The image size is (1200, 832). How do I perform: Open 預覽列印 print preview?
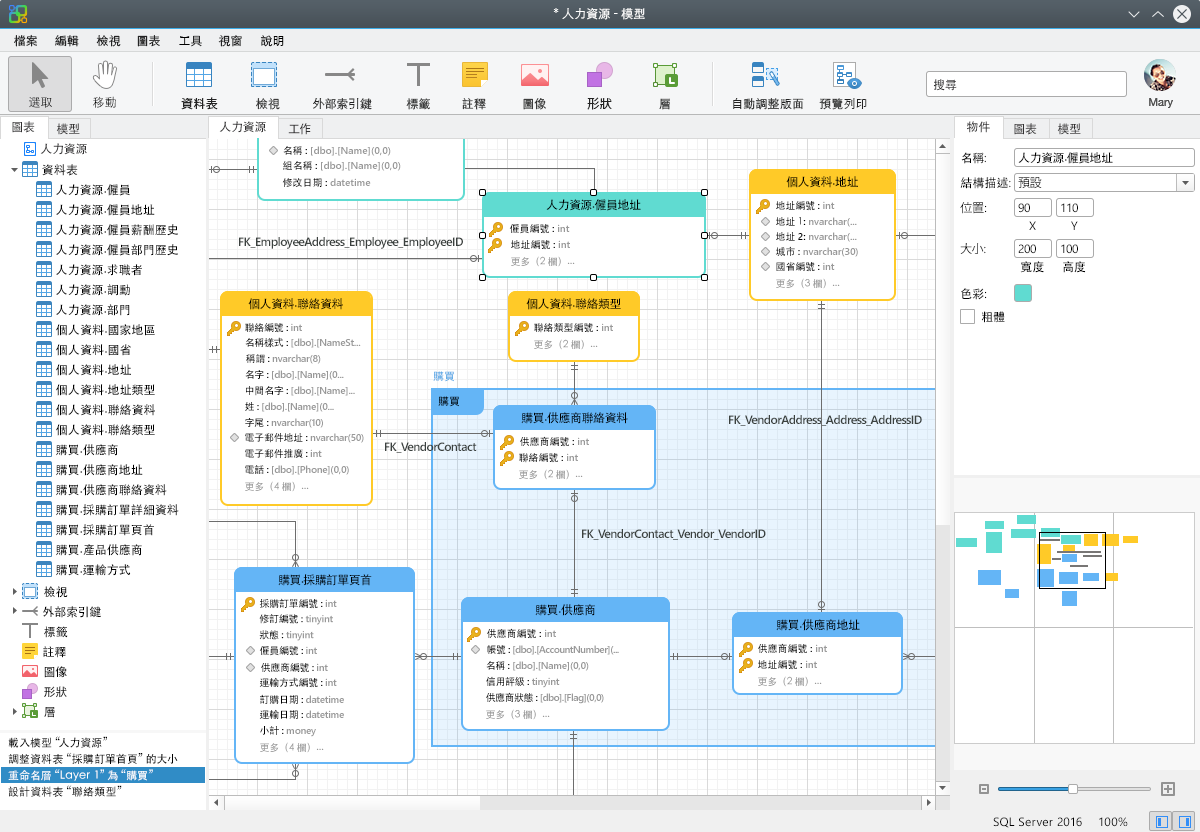843,83
